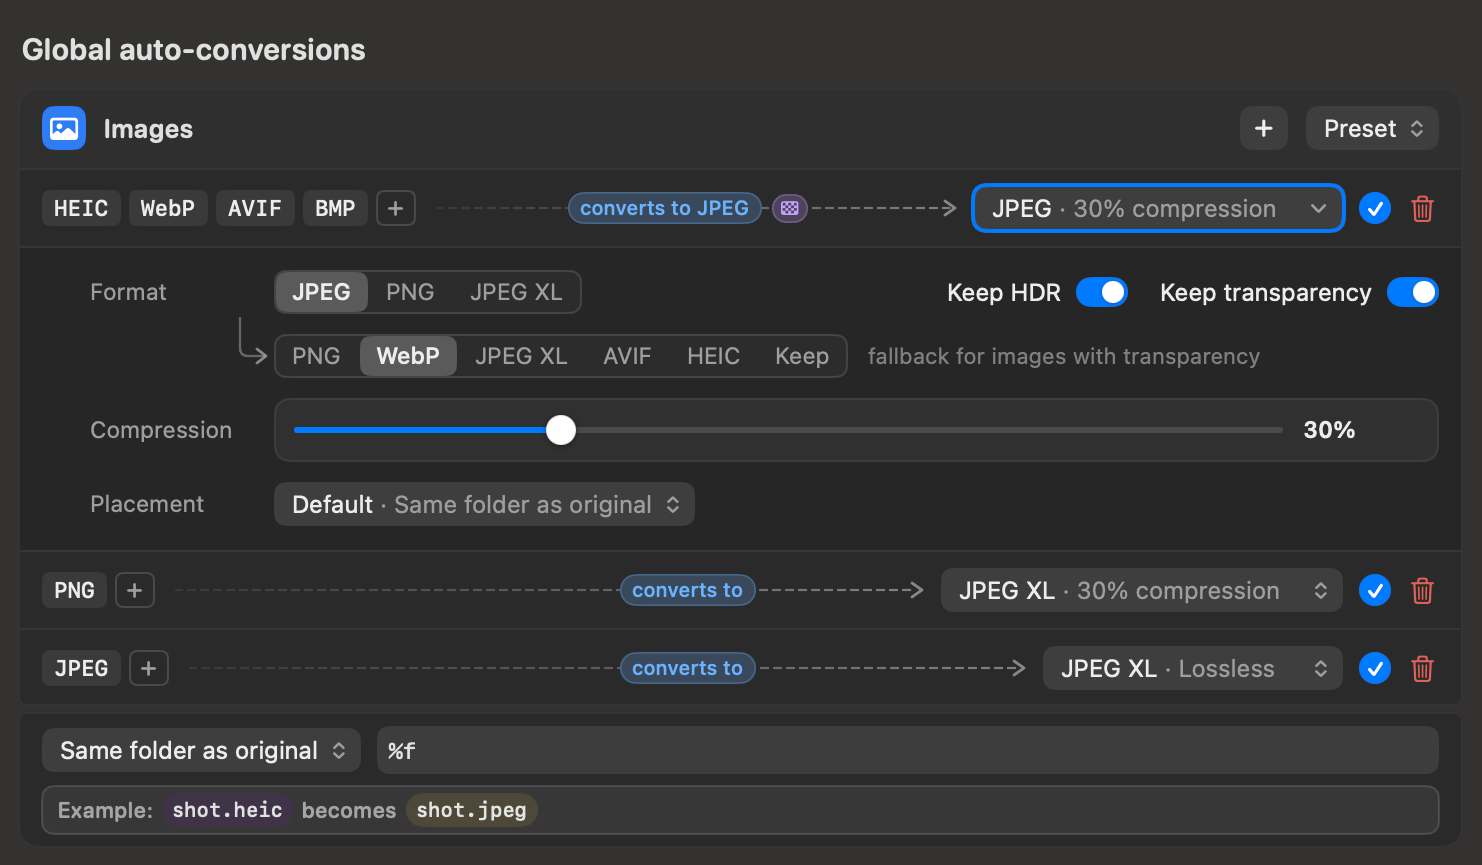
Task: Turn off Keep HDR switch
Action: pos(1102,292)
